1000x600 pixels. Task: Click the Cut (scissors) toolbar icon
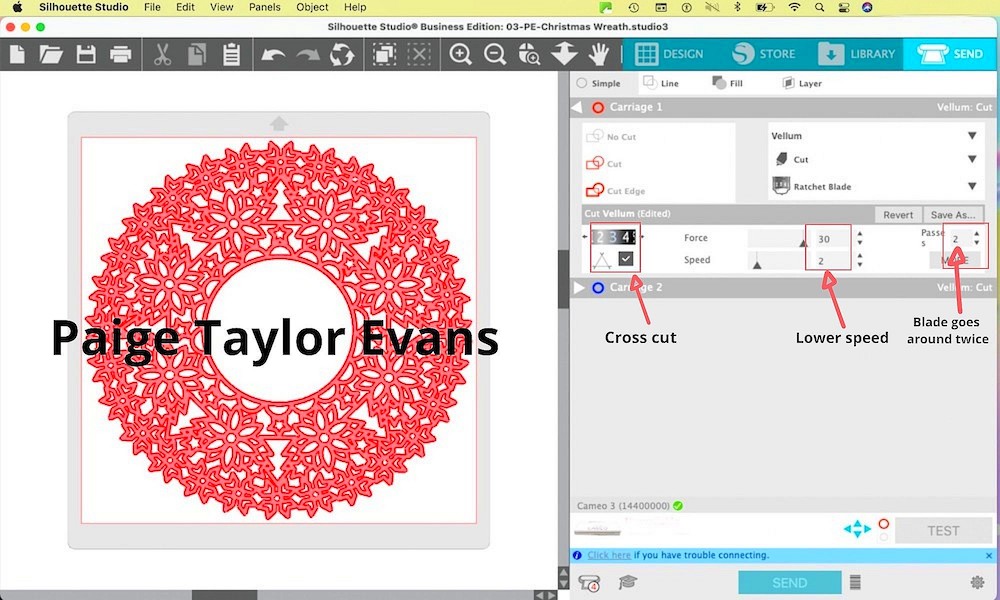point(163,54)
